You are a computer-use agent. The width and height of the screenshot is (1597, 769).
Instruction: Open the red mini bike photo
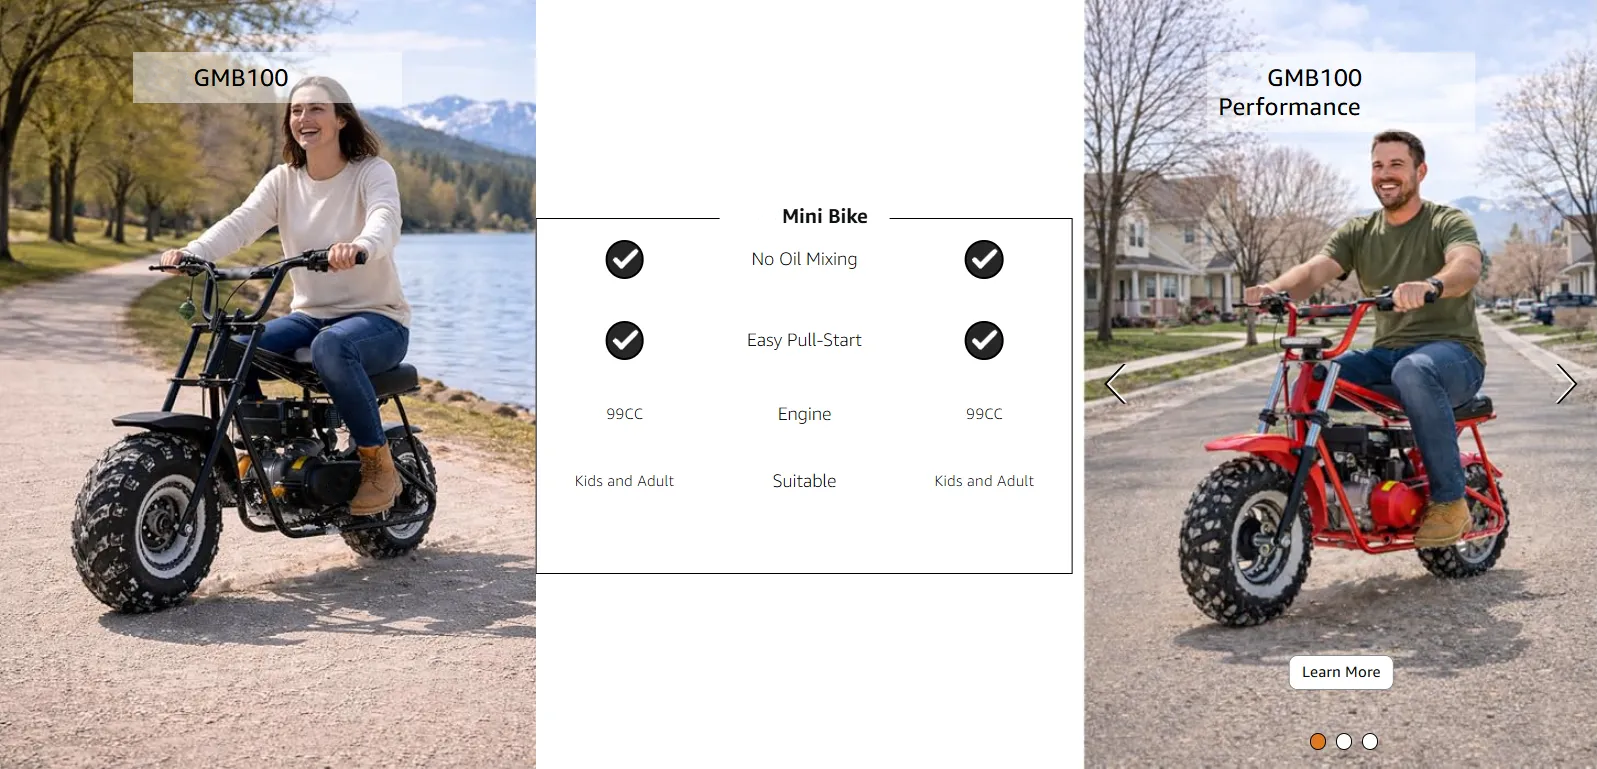[1340, 384]
